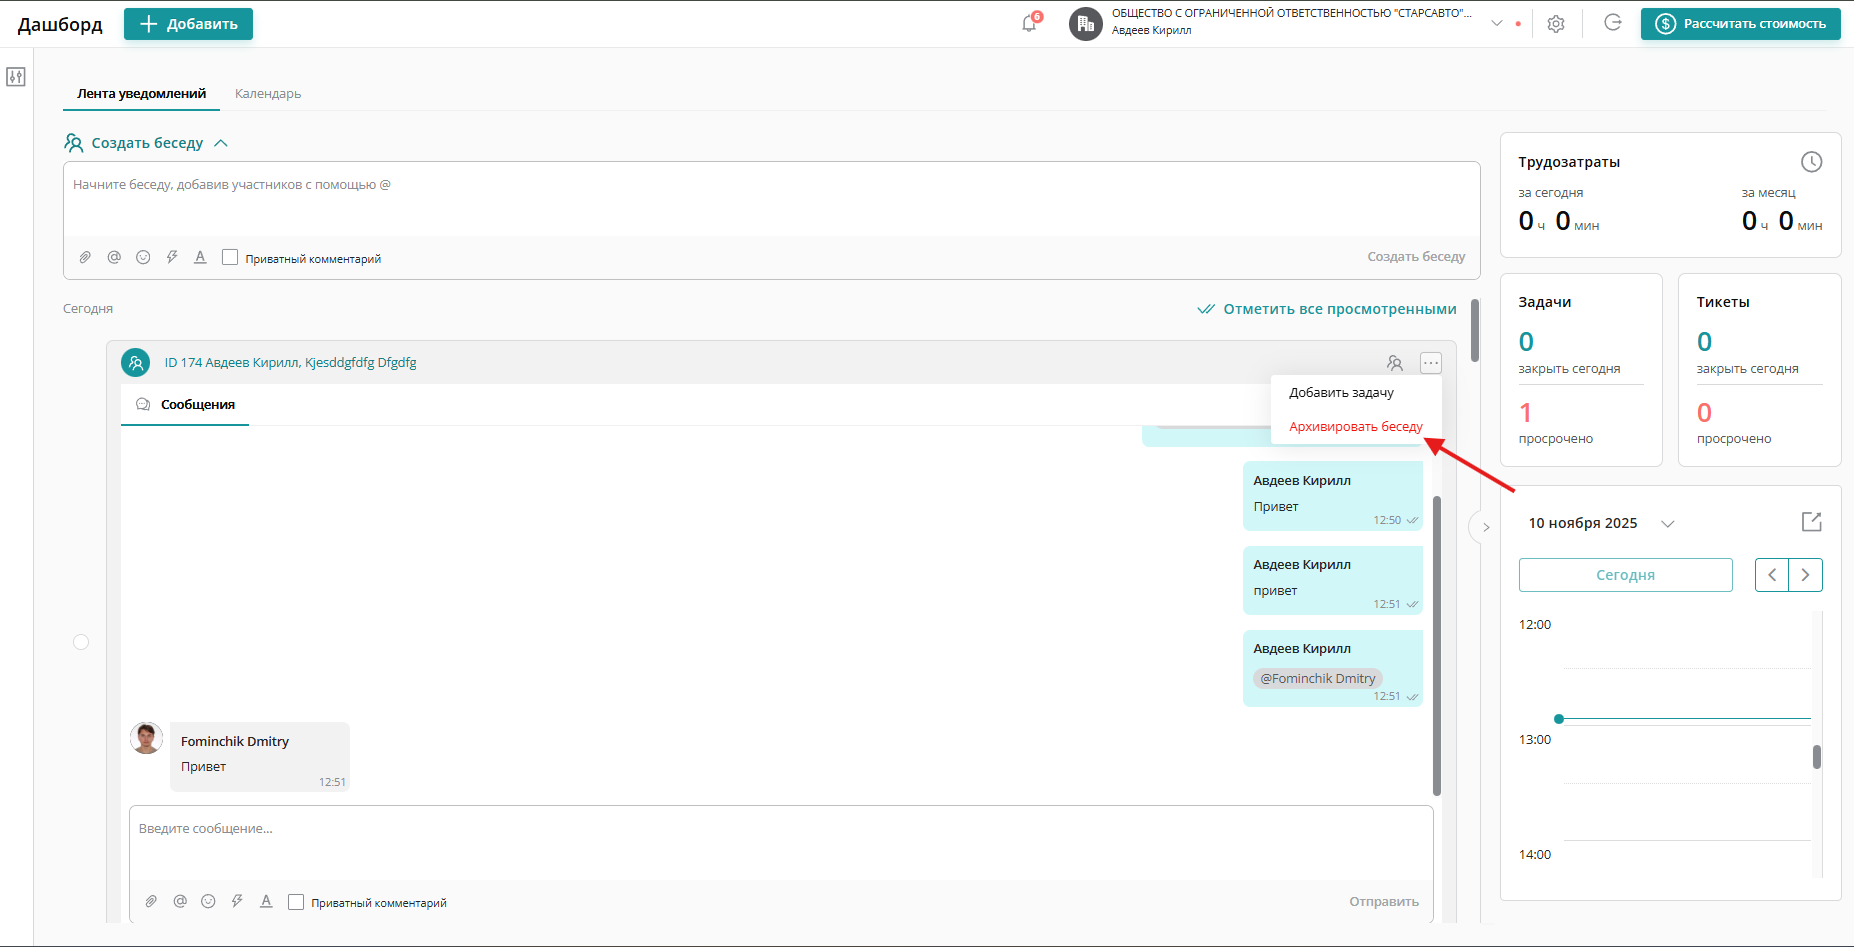This screenshot has width=1854, height=947.
Task: Open the left sidebar filter settings icon
Action: click(16, 77)
